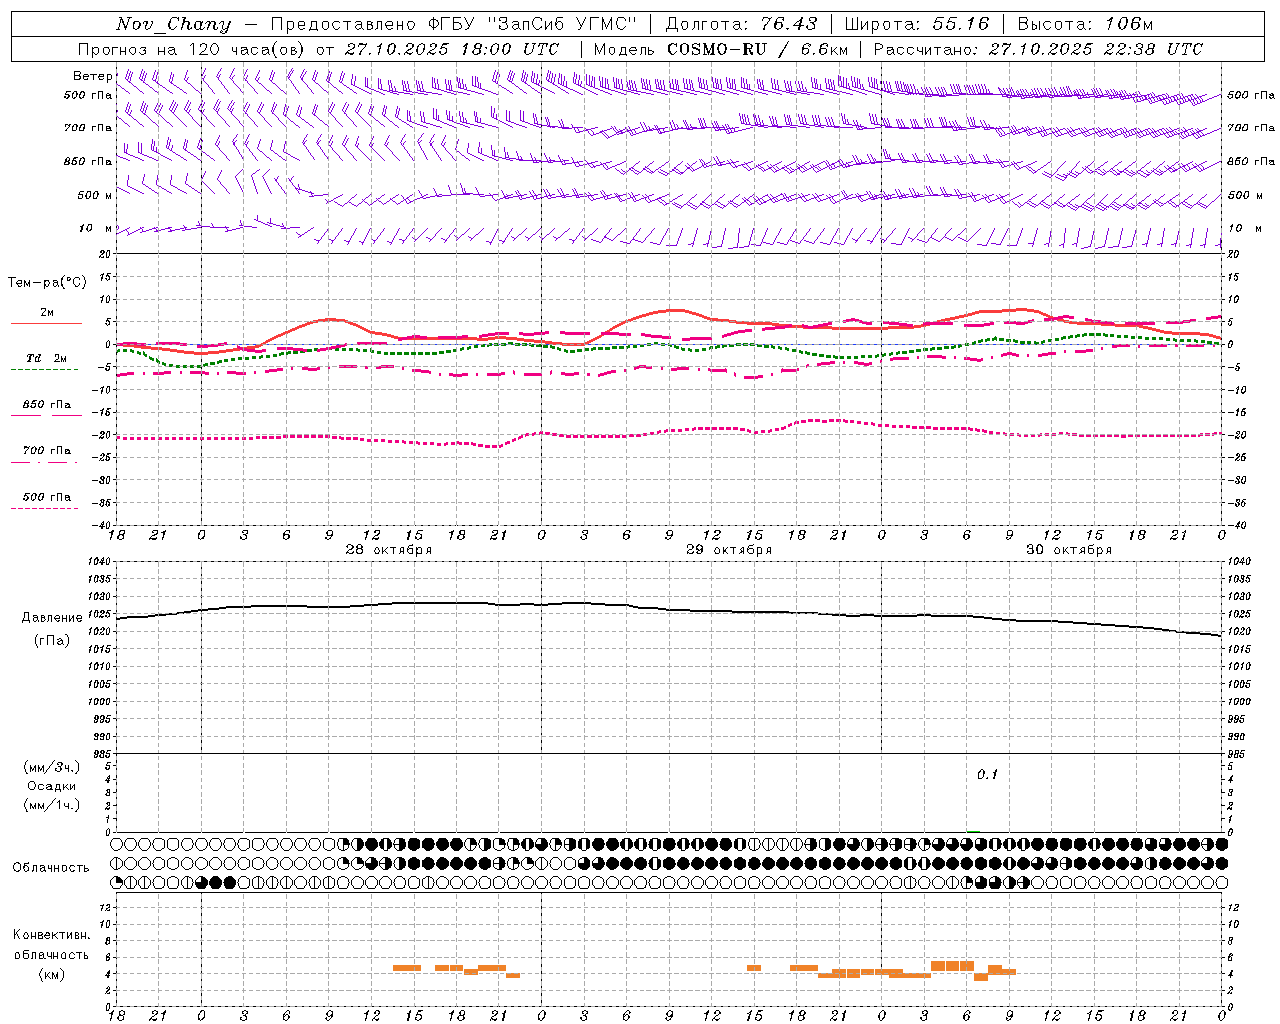Click the '2м' temperature legend entry
The height and width of the screenshot is (1024, 1280).
click(47, 313)
